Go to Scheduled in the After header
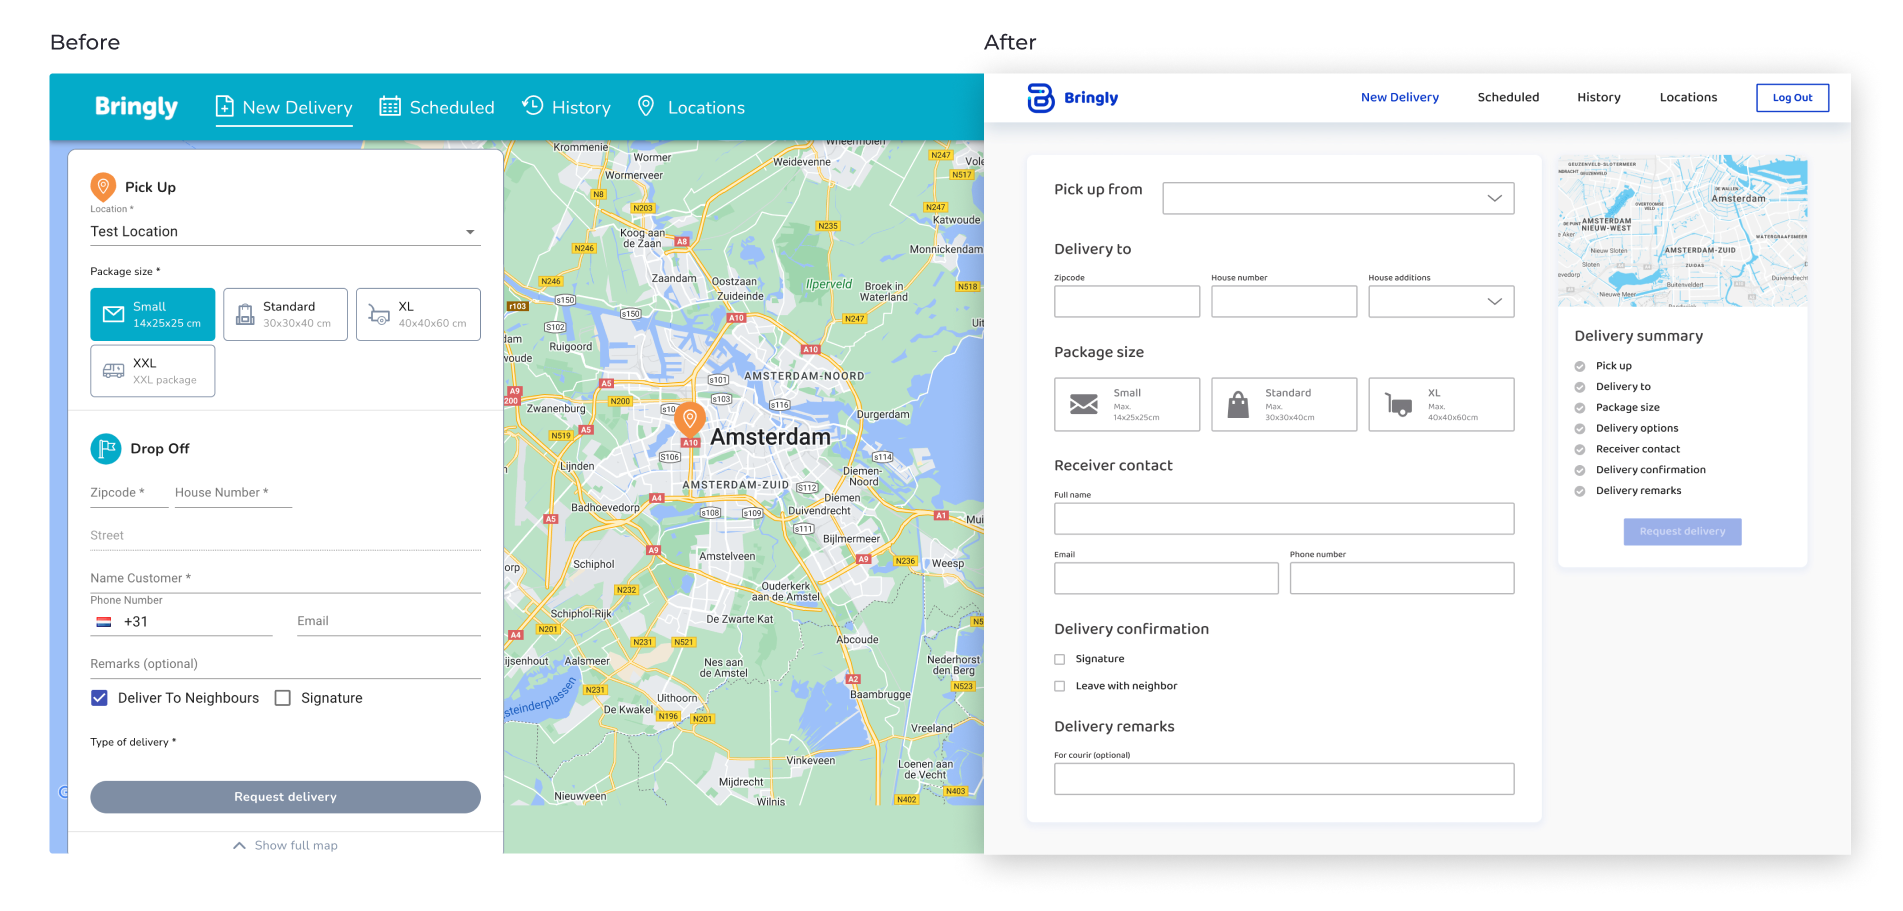The height and width of the screenshot is (911, 1903). pyautogui.click(x=1508, y=98)
